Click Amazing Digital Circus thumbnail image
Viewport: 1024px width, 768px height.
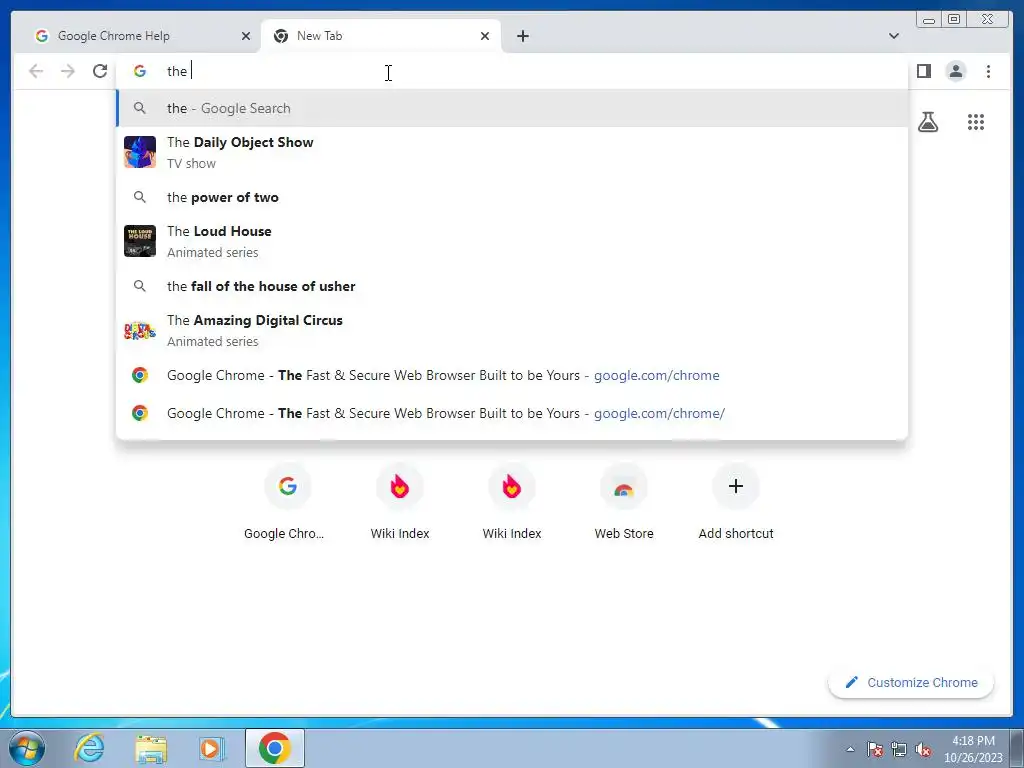pos(140,330)
